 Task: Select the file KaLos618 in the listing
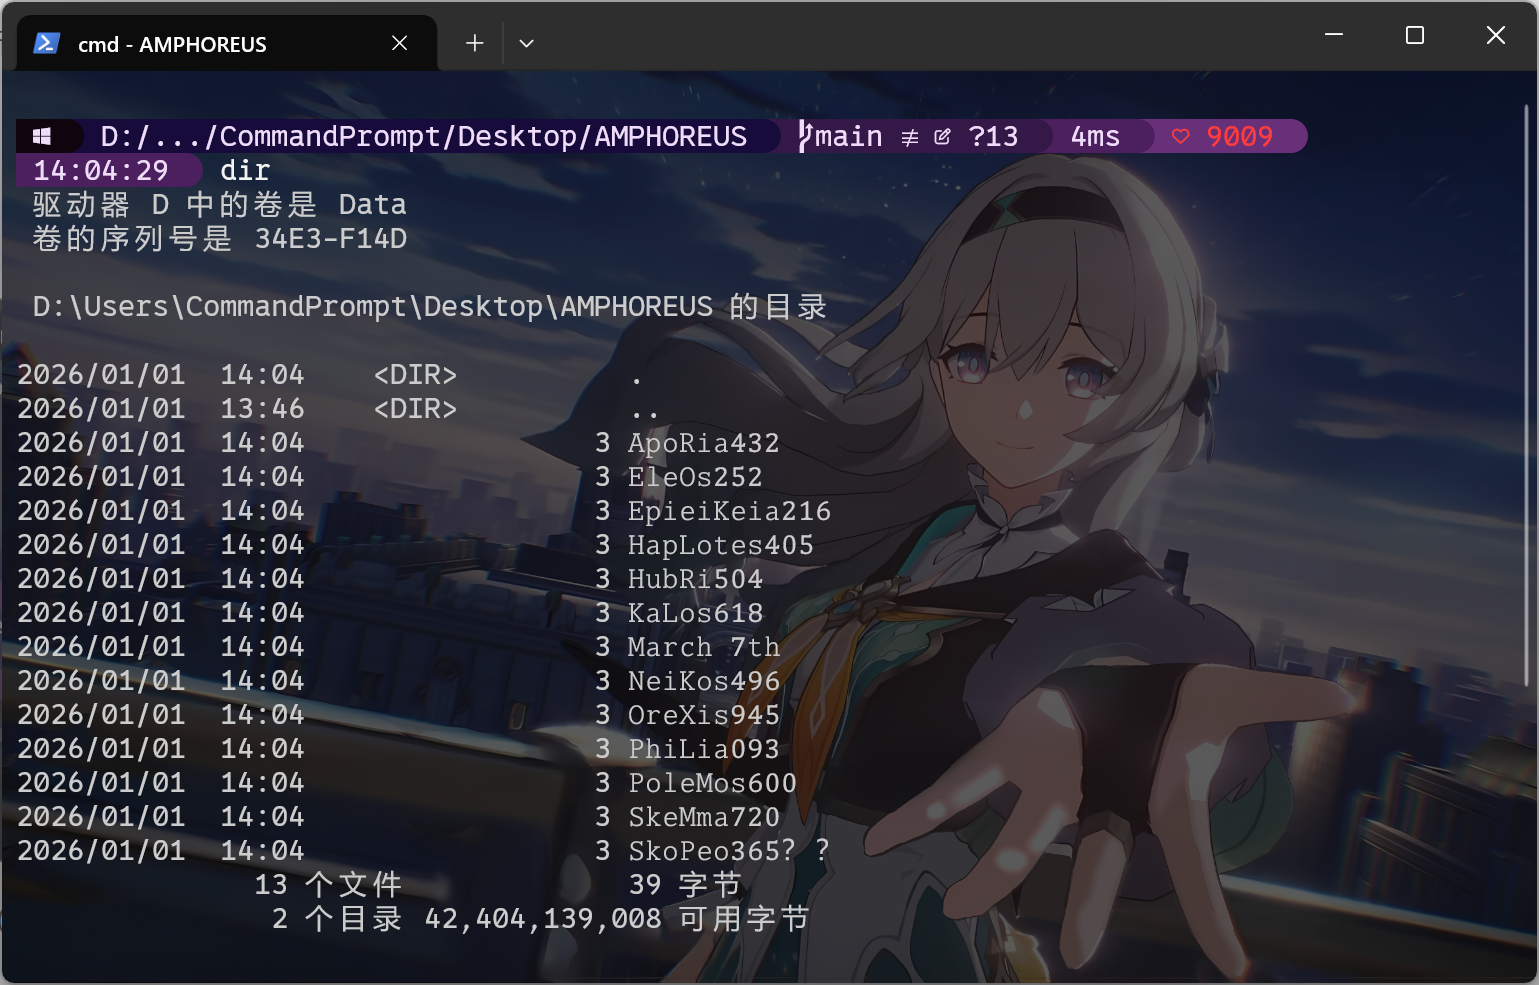point(695,612)
